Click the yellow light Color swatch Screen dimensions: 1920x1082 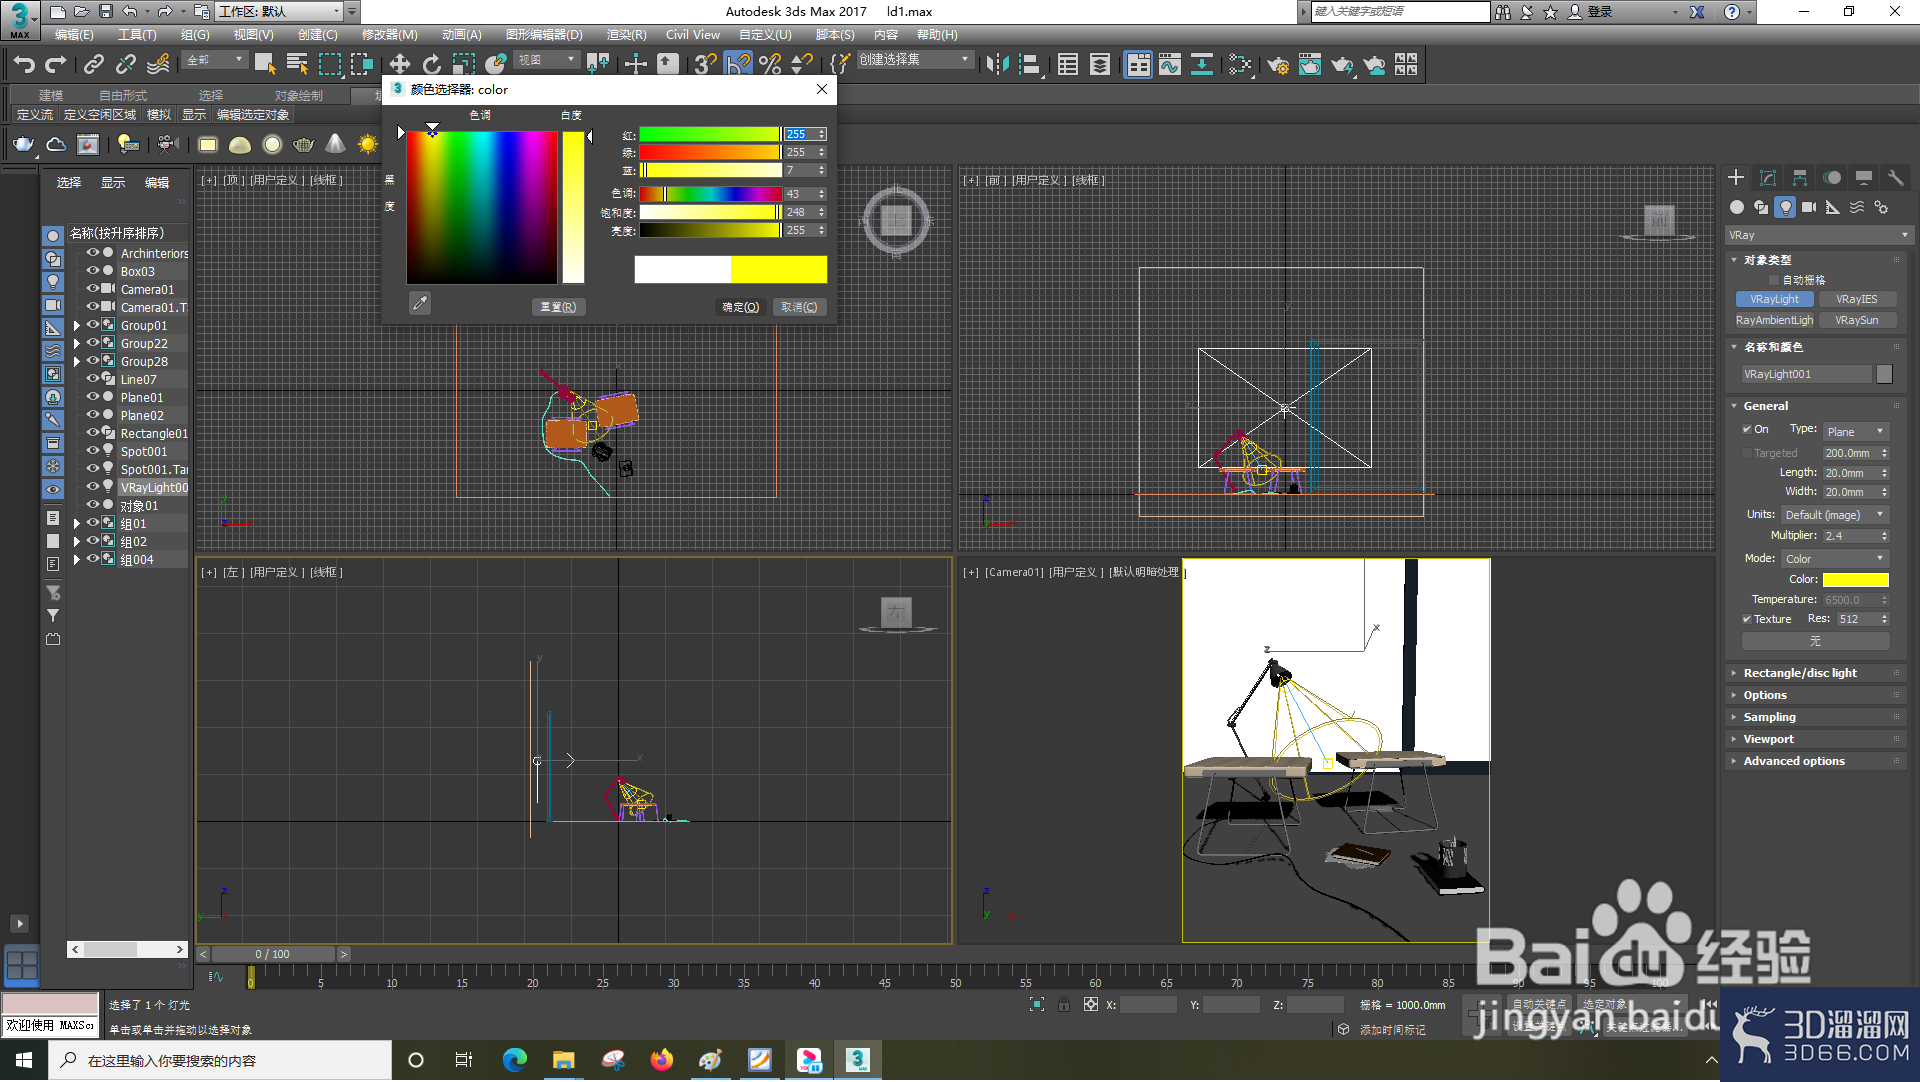(x=1856, y=580)
